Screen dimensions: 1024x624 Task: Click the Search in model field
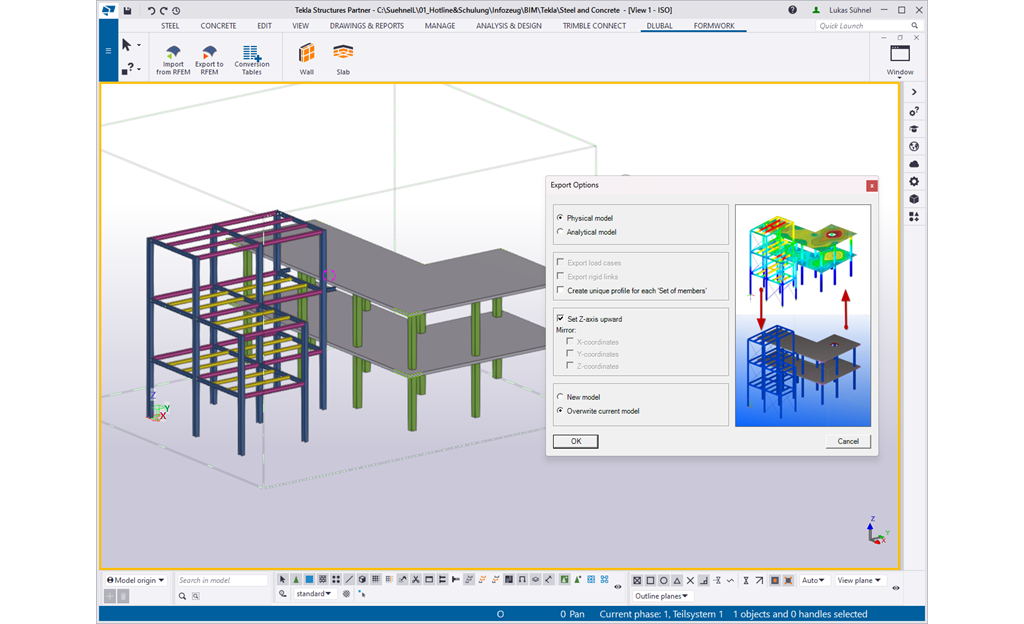click(222, 579)
